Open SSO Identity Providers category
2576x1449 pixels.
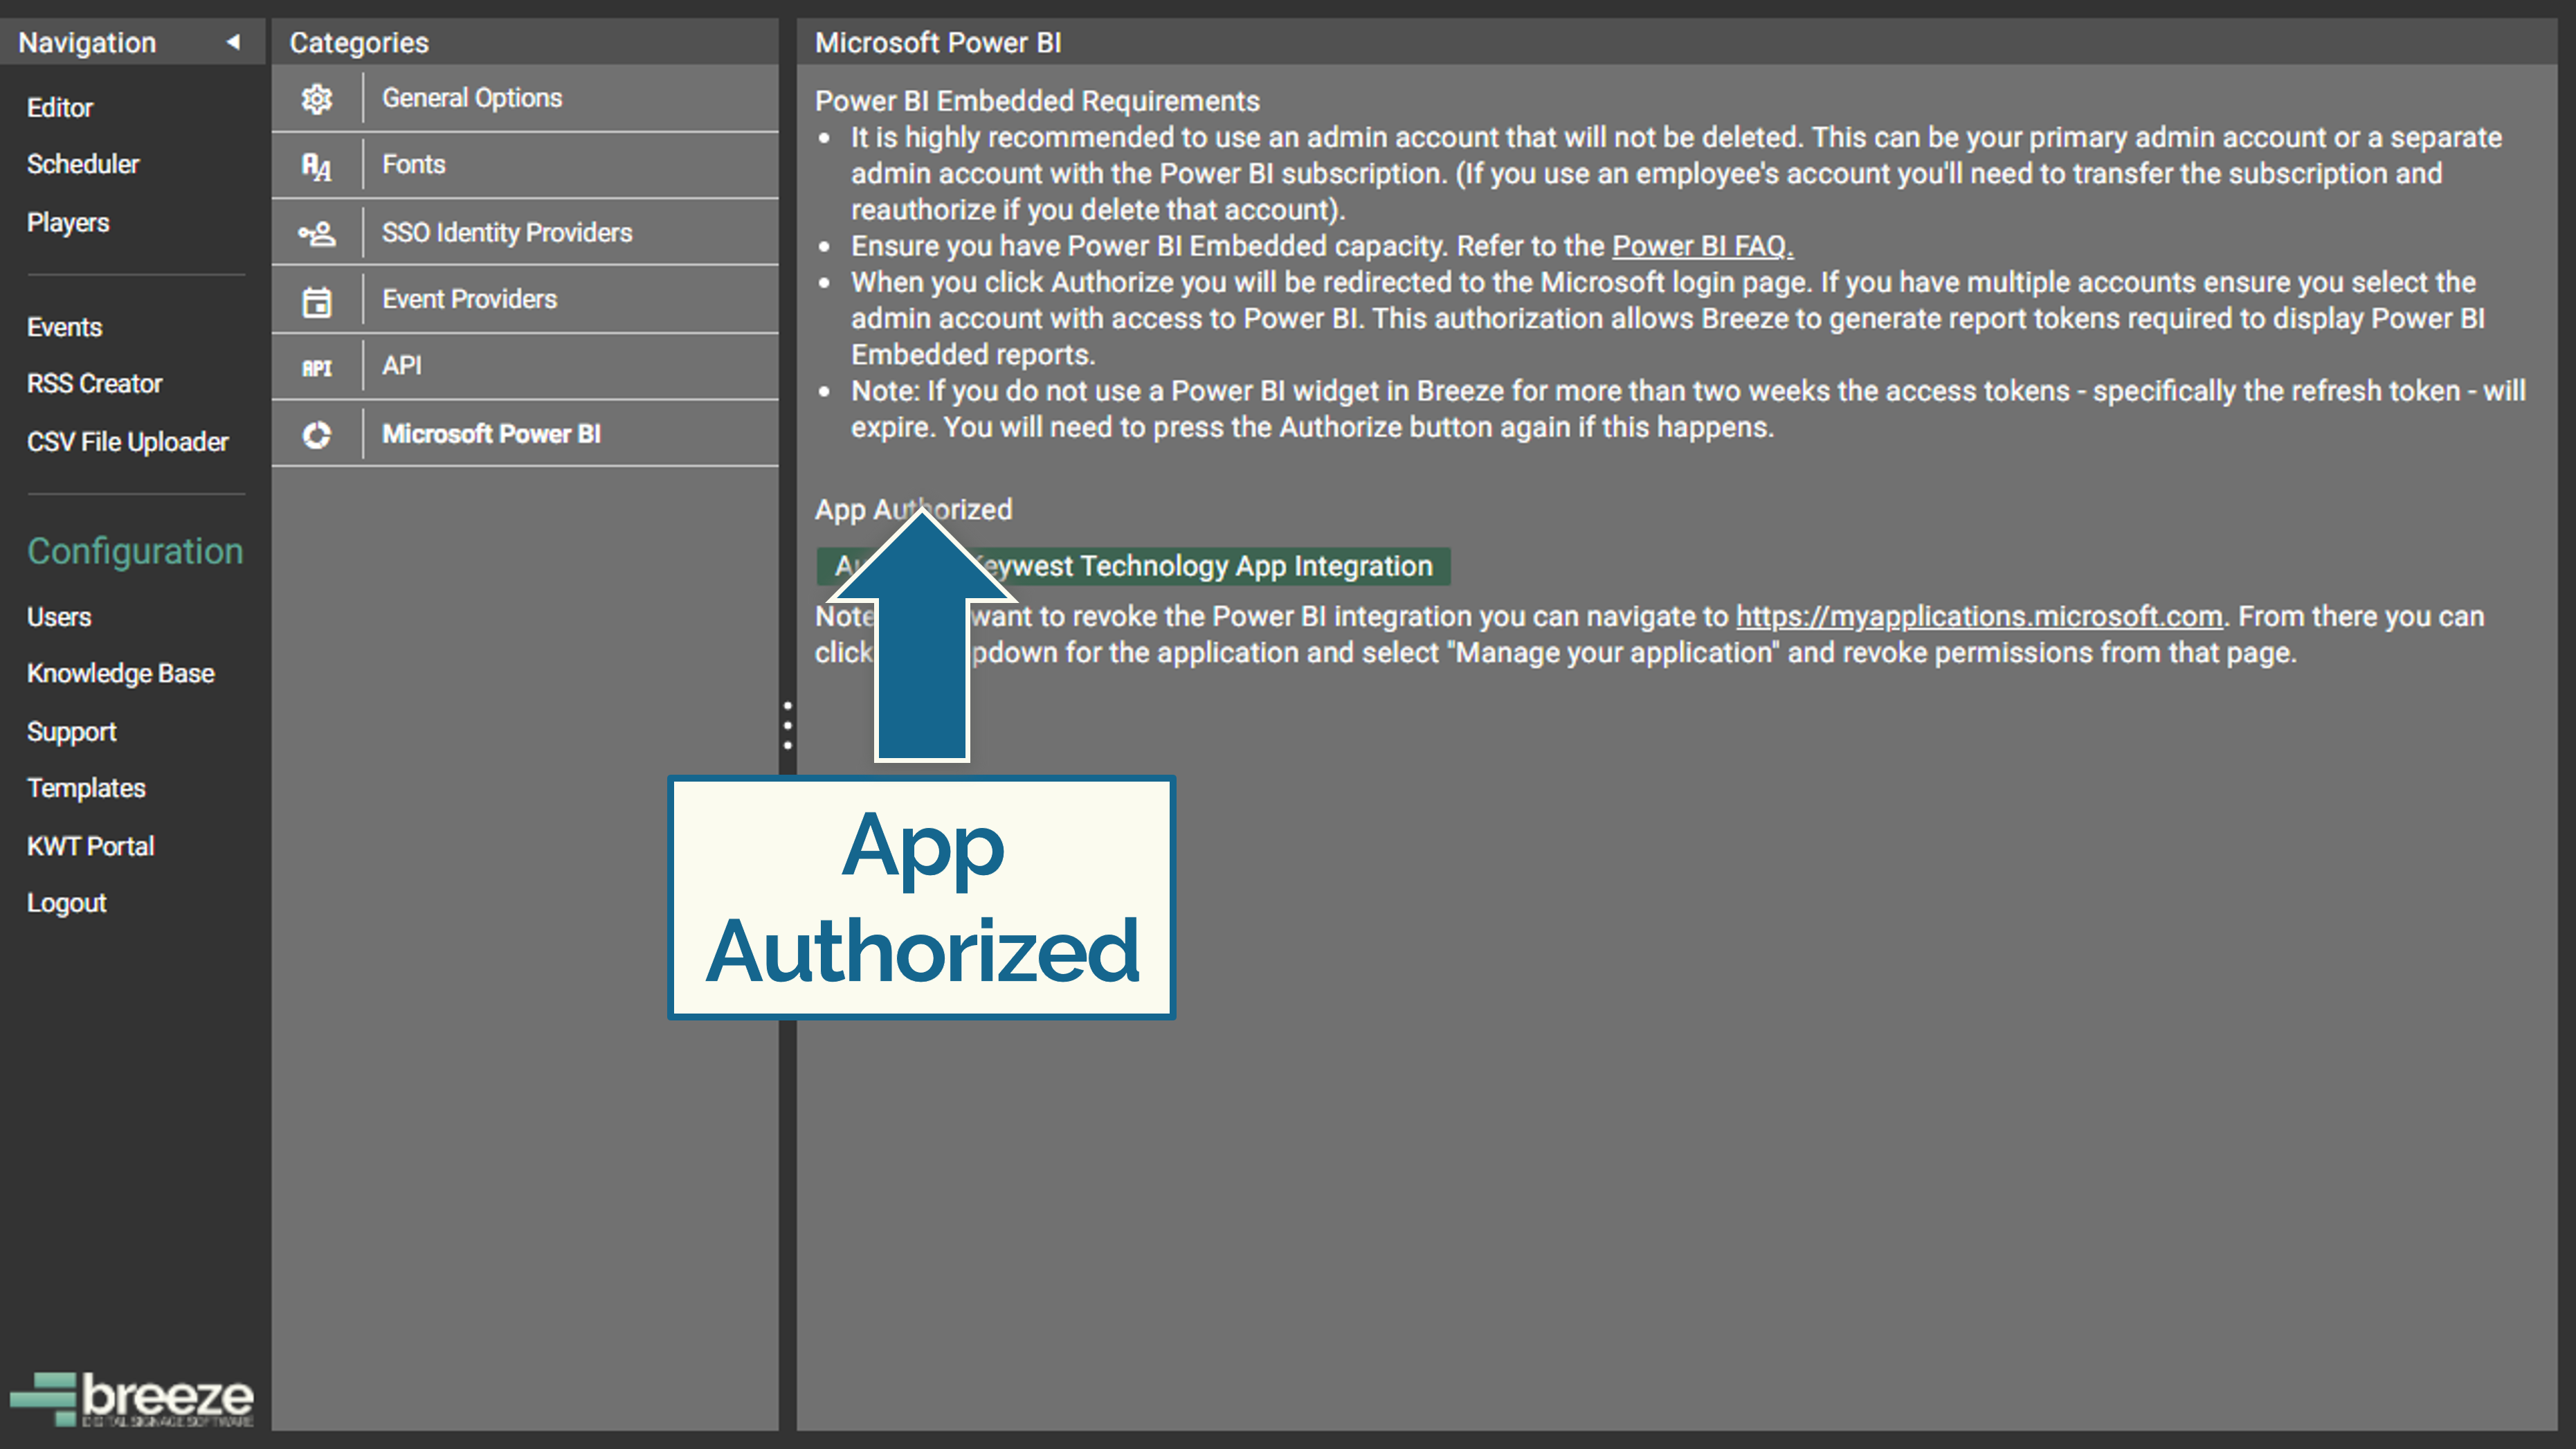pos(524,232)
